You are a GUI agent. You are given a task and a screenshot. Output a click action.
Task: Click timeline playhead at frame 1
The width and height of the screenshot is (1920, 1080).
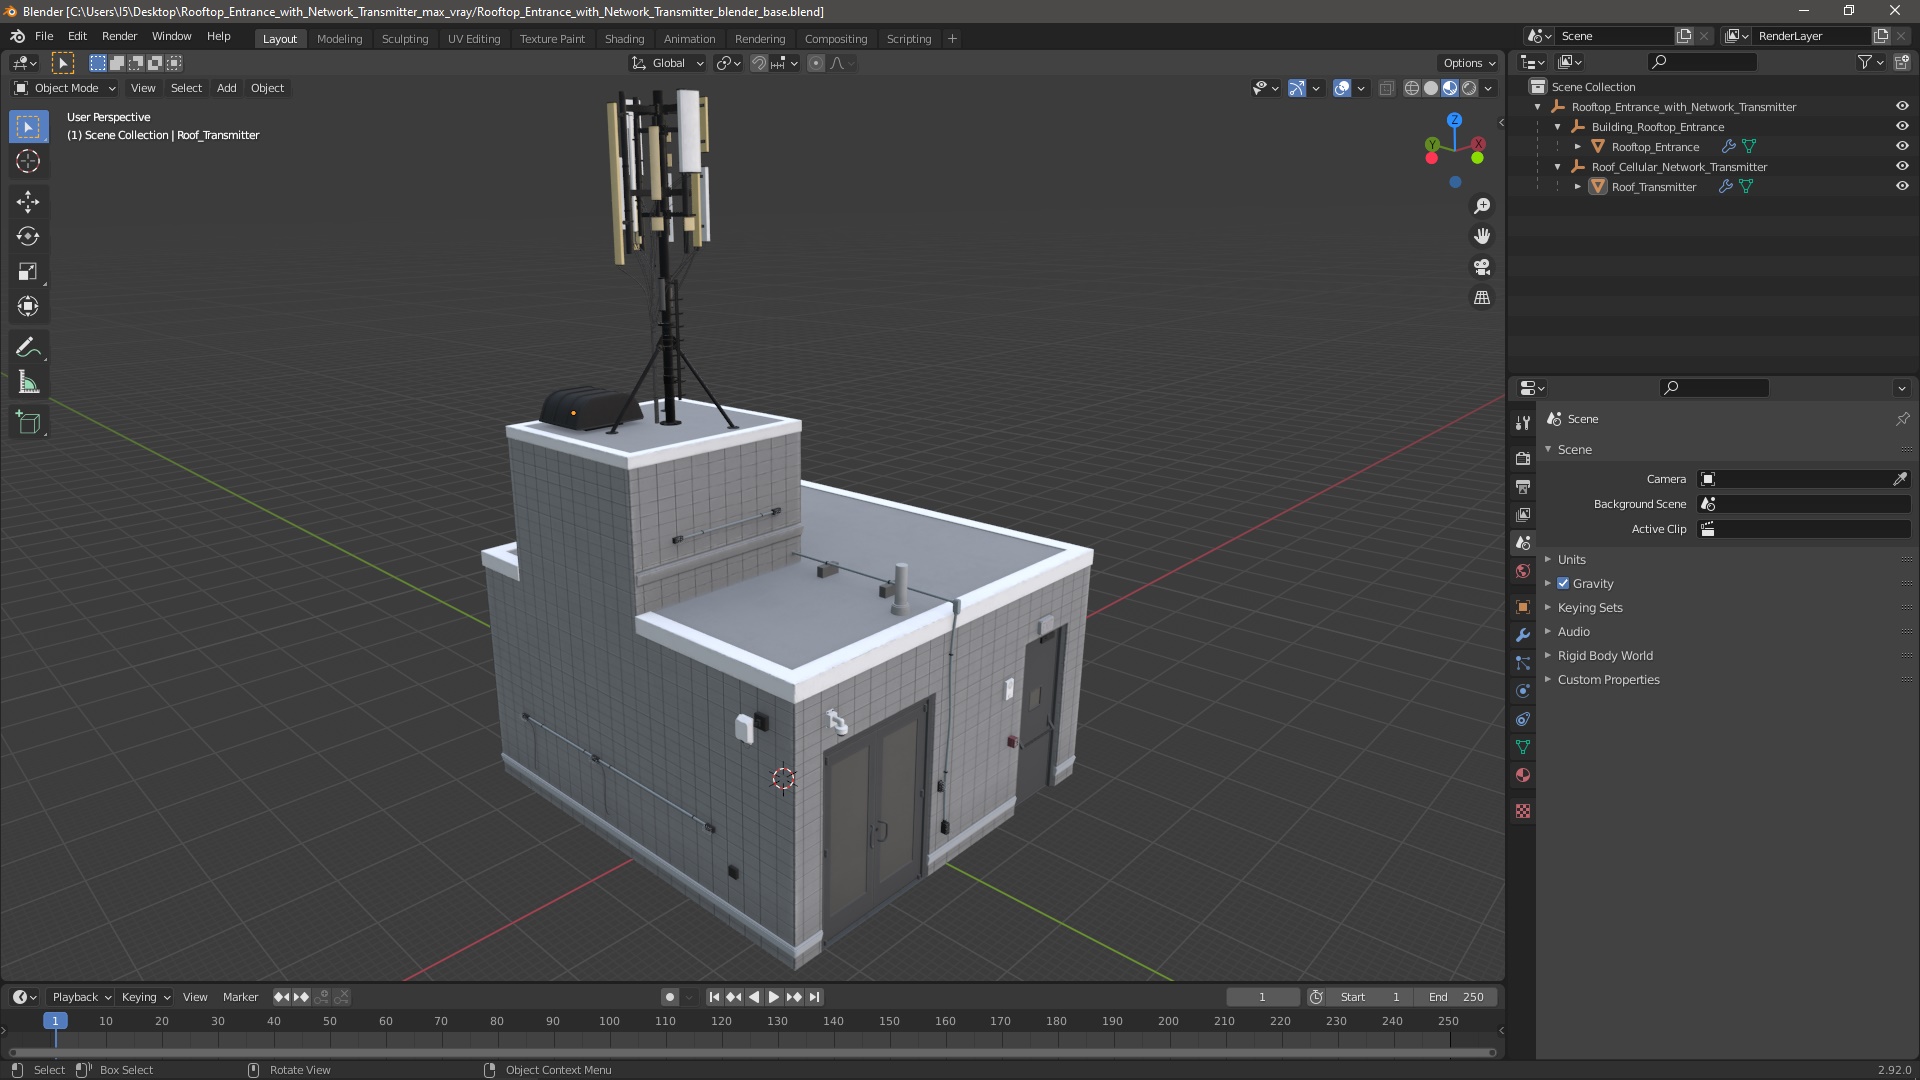(x=55, y=1021)
